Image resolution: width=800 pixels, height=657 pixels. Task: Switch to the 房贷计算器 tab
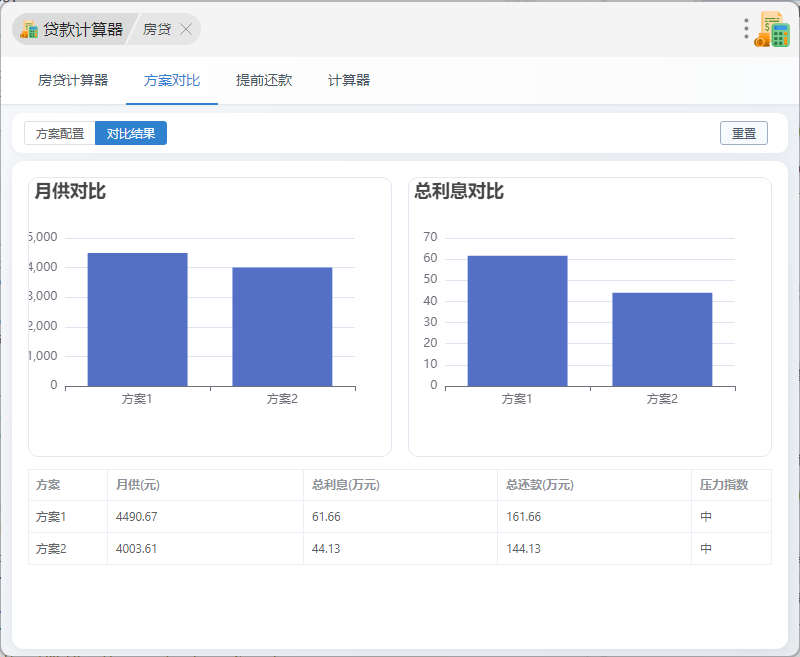73,81
